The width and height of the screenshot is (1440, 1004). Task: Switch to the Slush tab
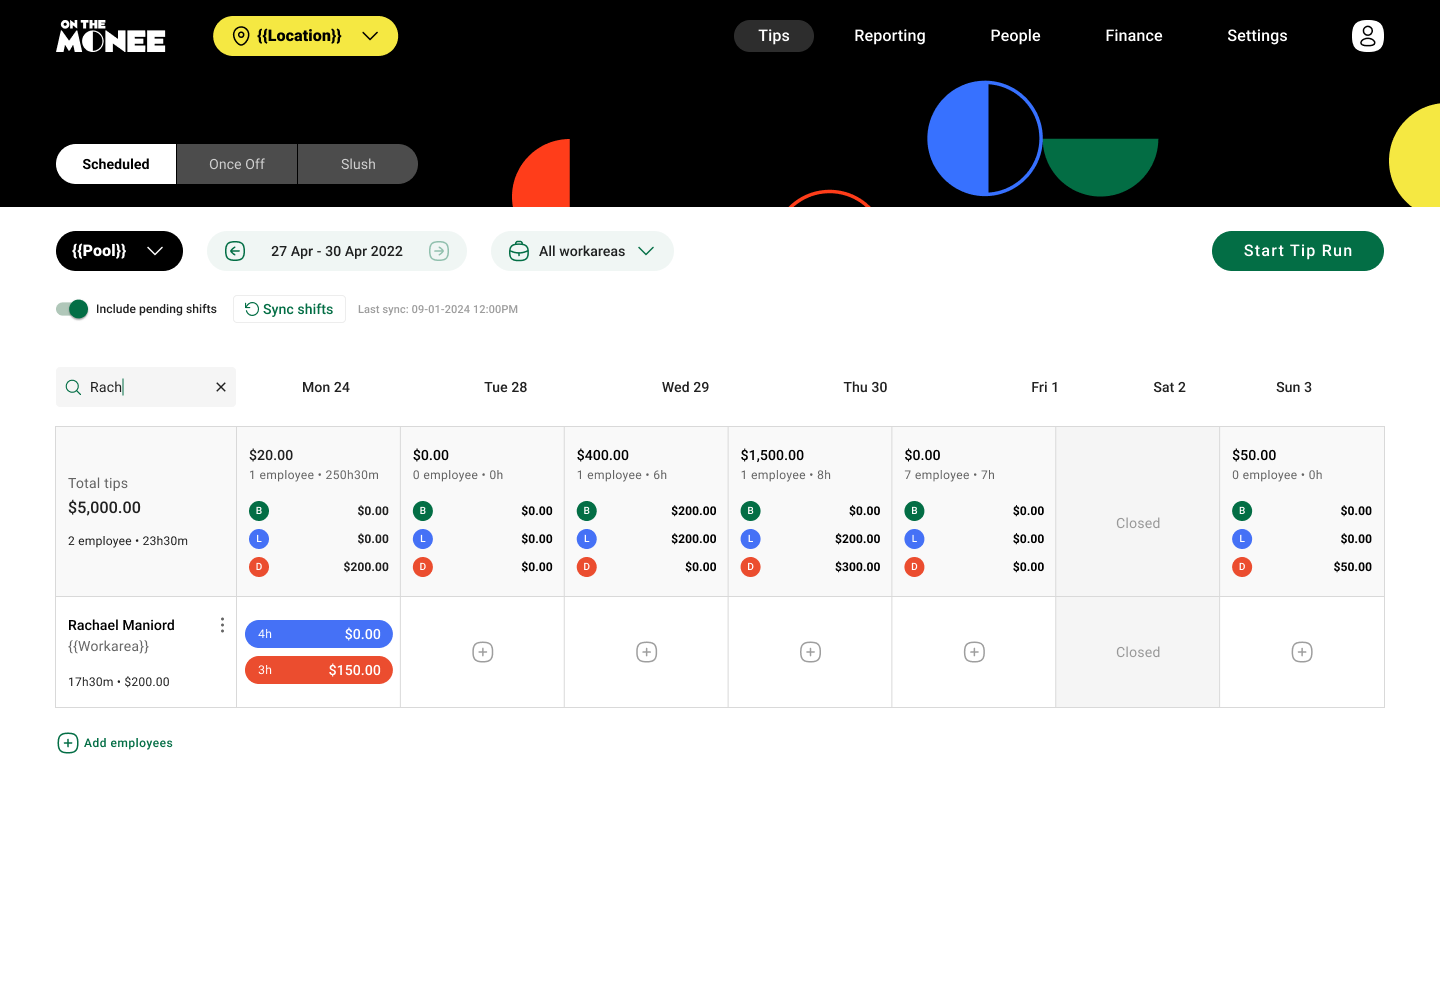pyautogui.click(x=357, y=163)
